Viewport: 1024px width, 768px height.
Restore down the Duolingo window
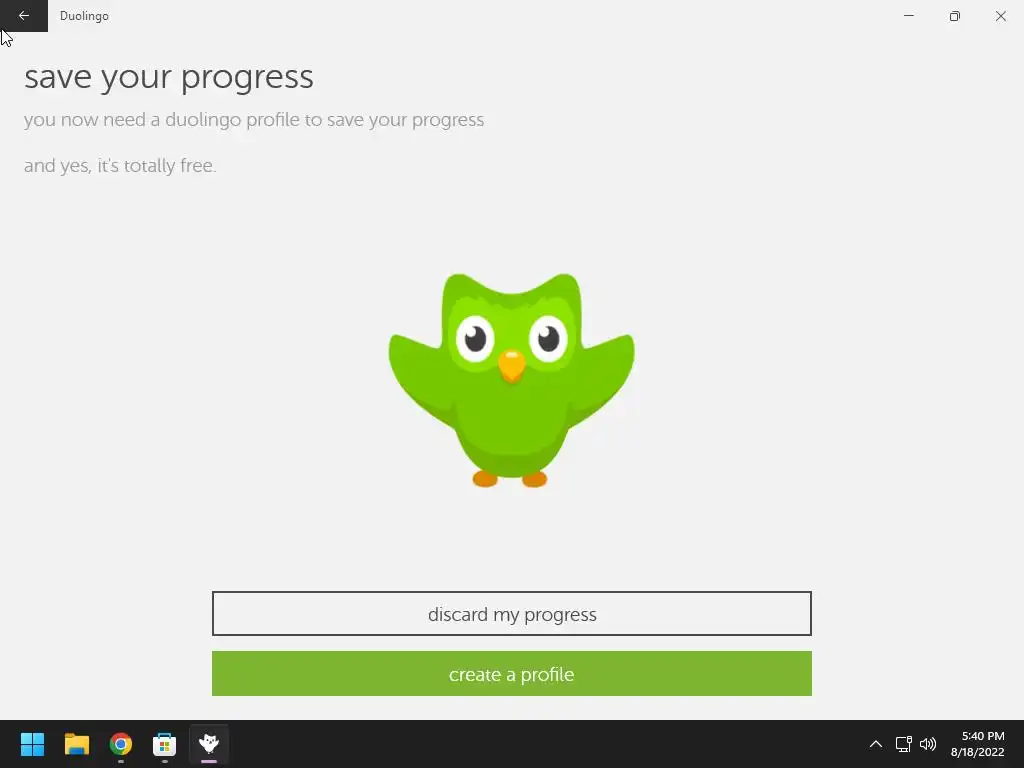(955, 16)
